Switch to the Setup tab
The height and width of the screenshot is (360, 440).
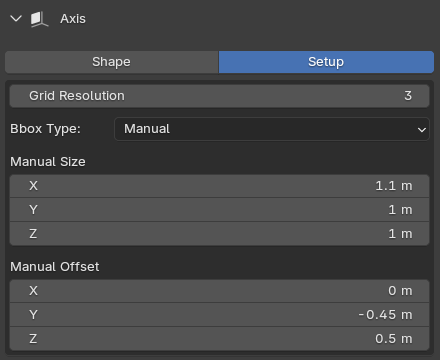tap(326, 62)
